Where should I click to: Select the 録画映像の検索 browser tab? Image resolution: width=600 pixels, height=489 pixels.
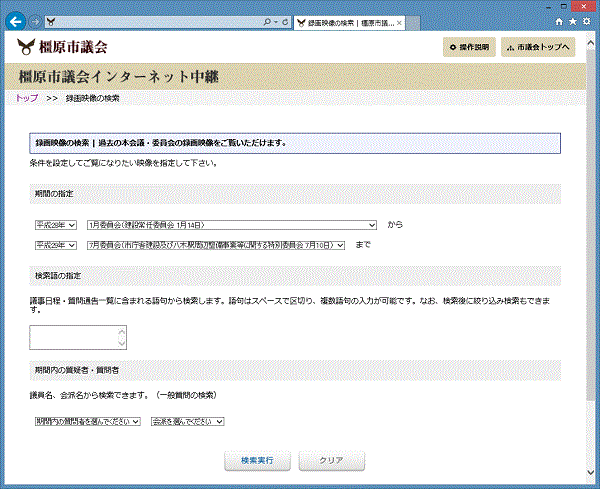click(349, 23)
